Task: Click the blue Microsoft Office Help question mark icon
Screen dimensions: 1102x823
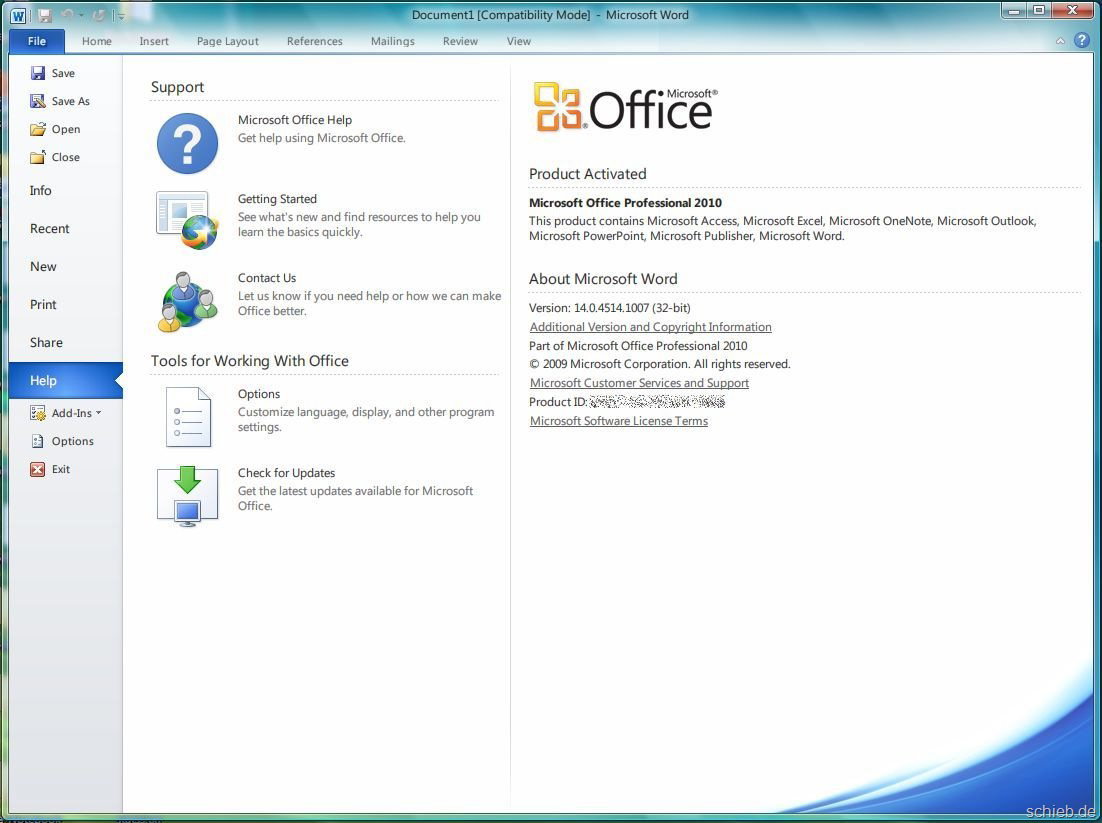Action: click(x=187, y=143)
